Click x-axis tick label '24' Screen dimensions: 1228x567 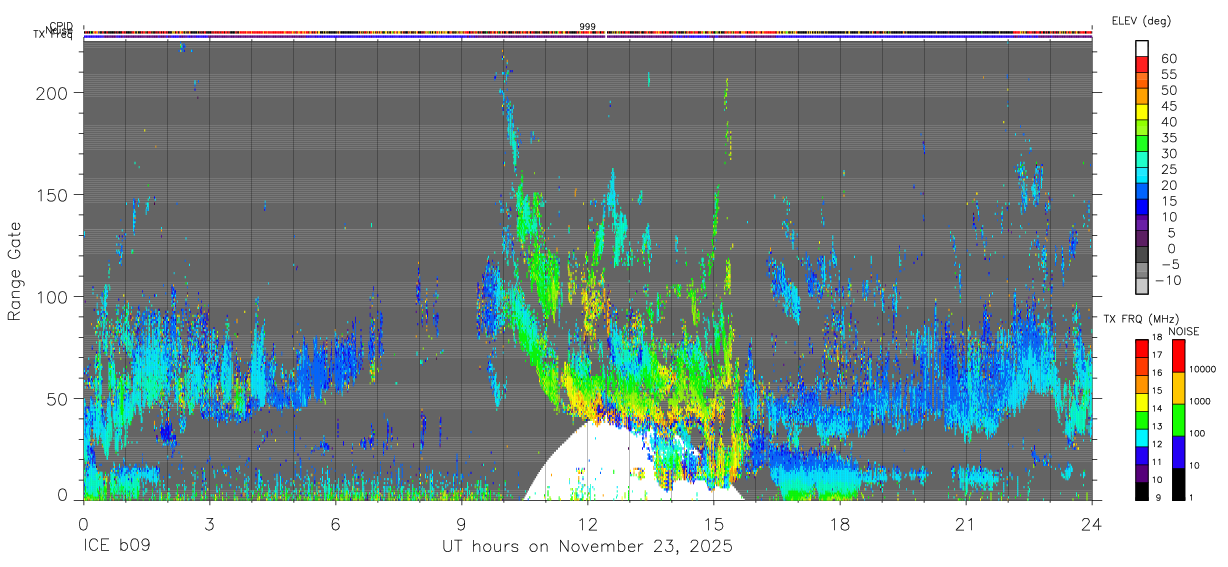click(1092, 524)
